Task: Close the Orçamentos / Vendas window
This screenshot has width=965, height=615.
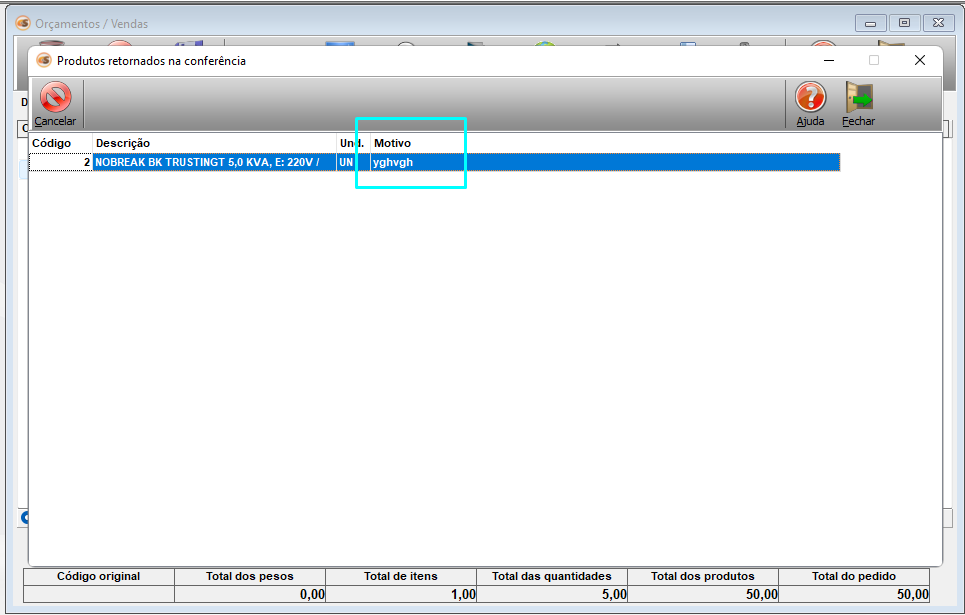Action: click(937, 23)
